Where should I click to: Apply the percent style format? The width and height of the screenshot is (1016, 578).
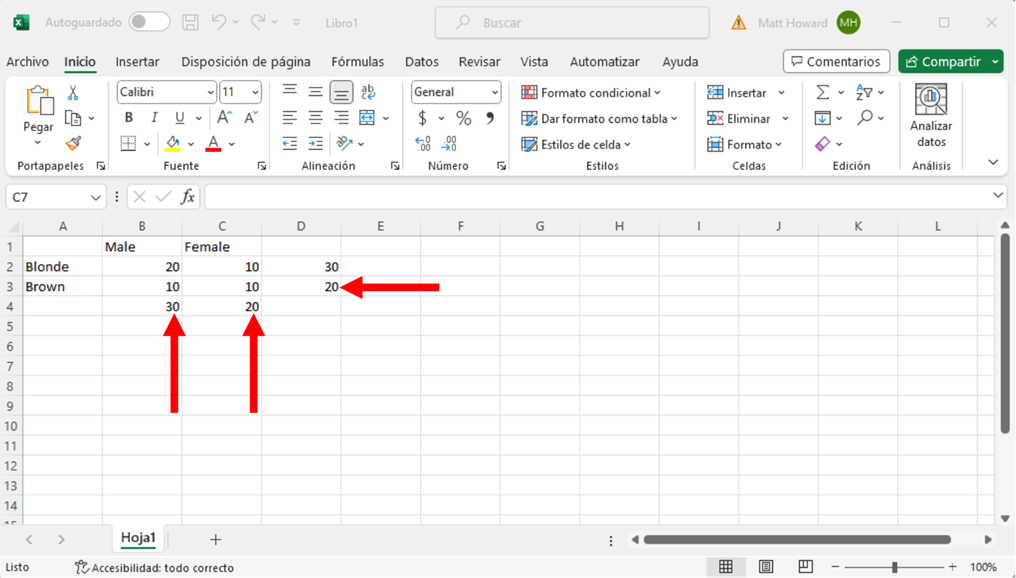(463, 118)
